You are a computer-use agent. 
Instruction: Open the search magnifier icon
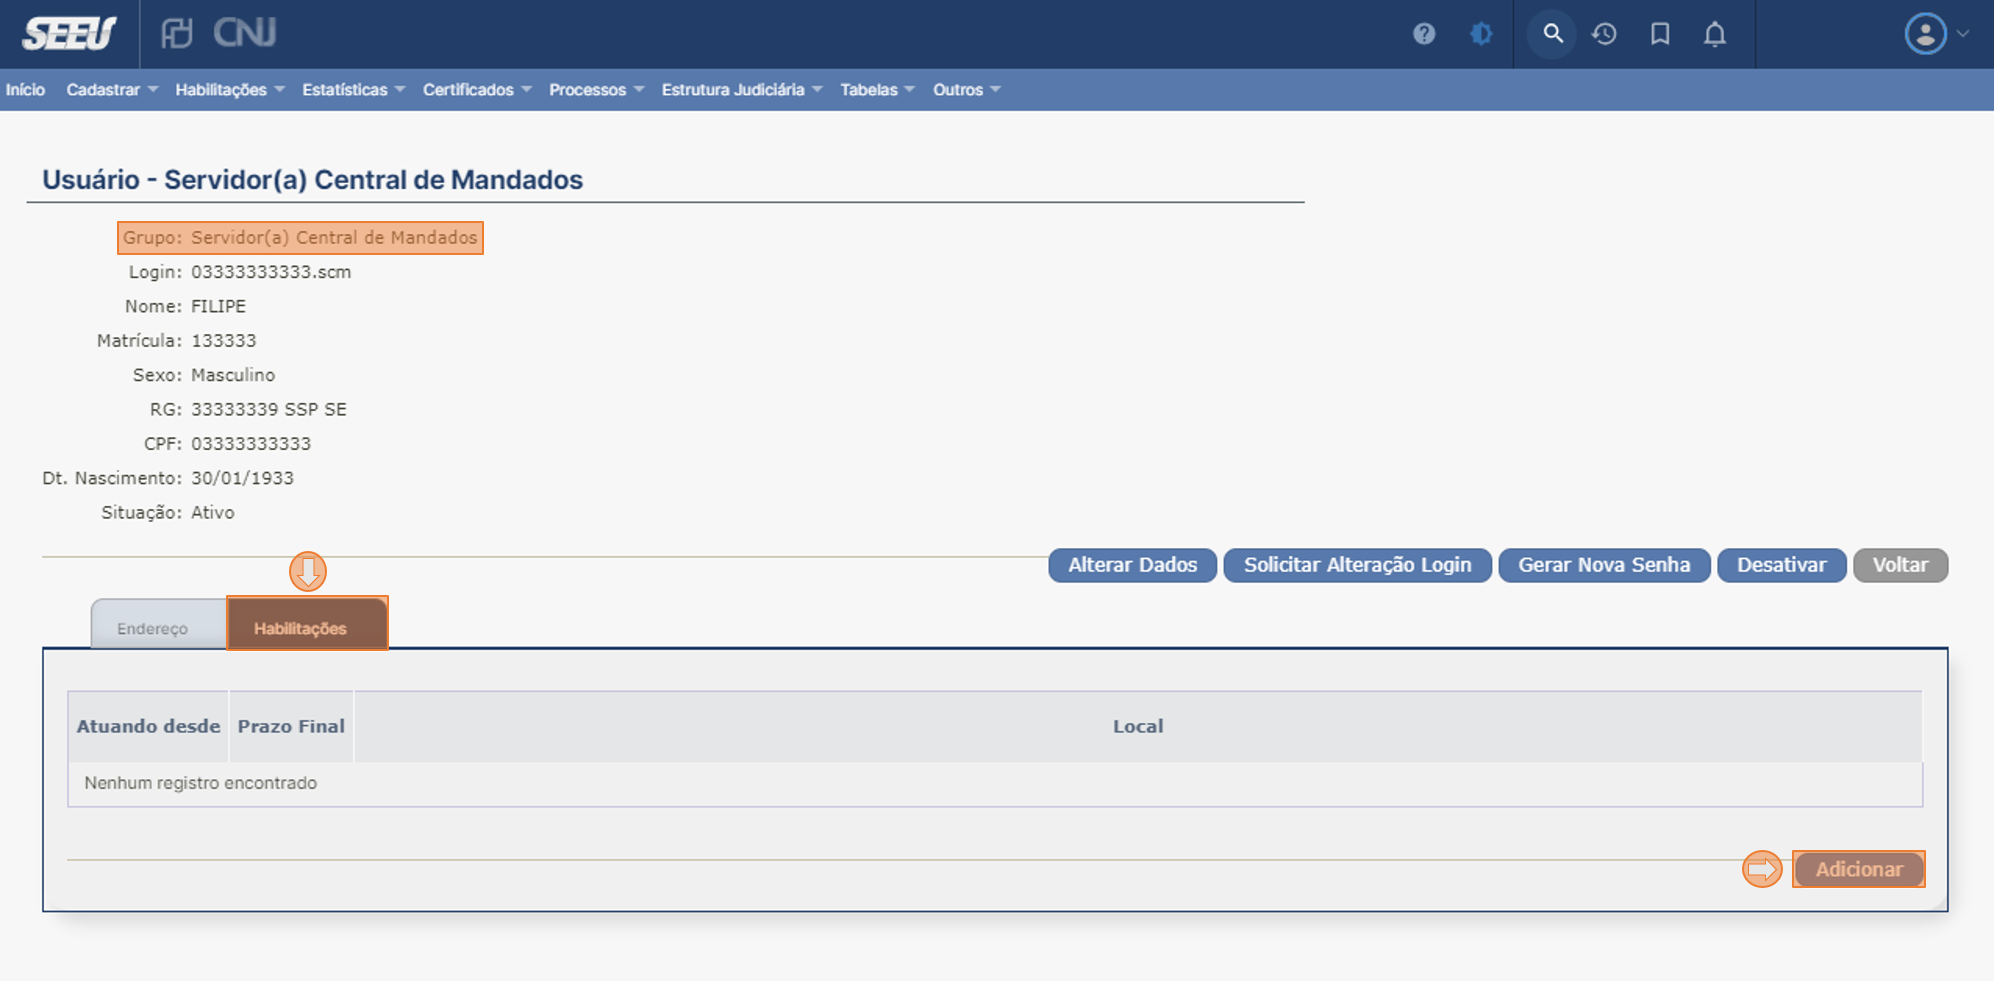(1552, 34)
